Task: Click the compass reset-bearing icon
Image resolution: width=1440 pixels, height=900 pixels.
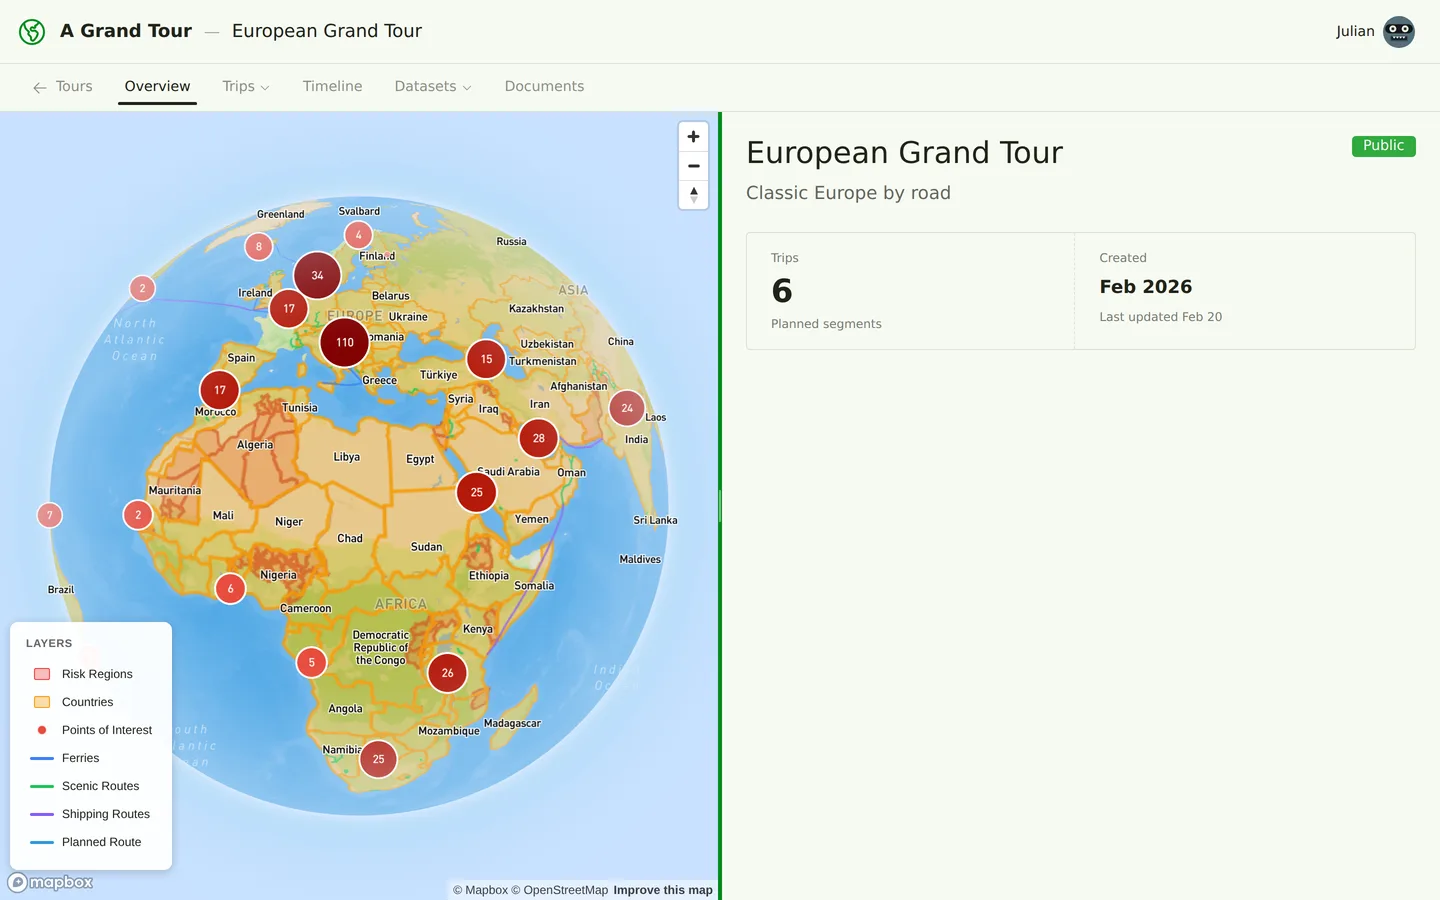Action: click(693, 195)
